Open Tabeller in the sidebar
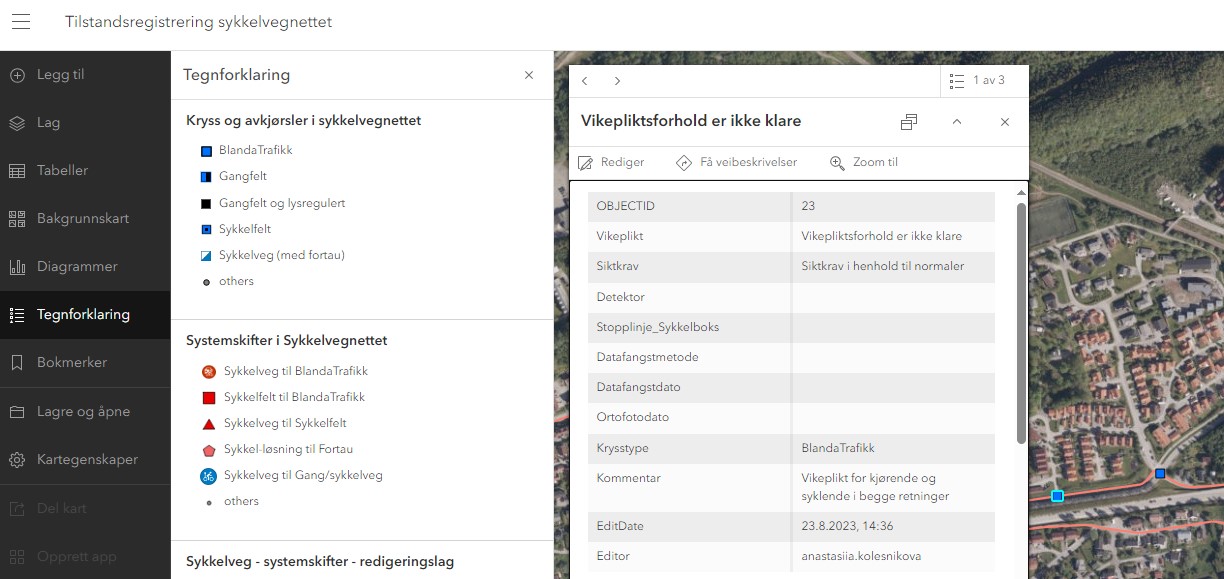The height and width of the screenshot is (579, 1224). [x=62, y=171]
